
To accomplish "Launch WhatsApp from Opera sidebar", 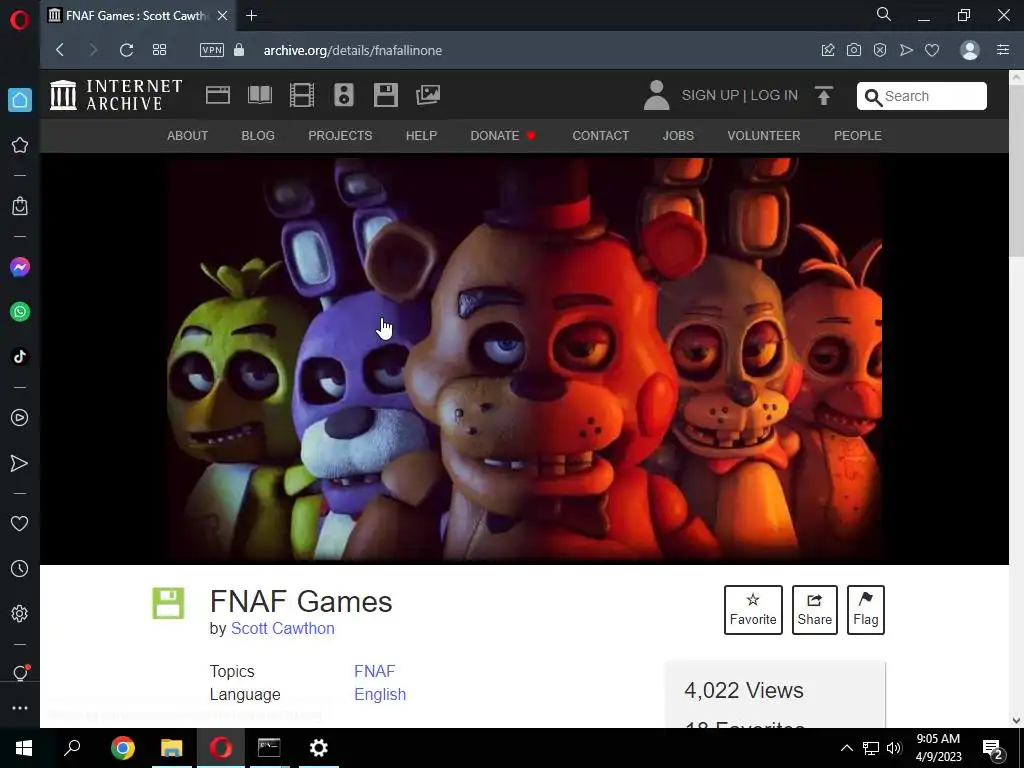I will 20,312.
